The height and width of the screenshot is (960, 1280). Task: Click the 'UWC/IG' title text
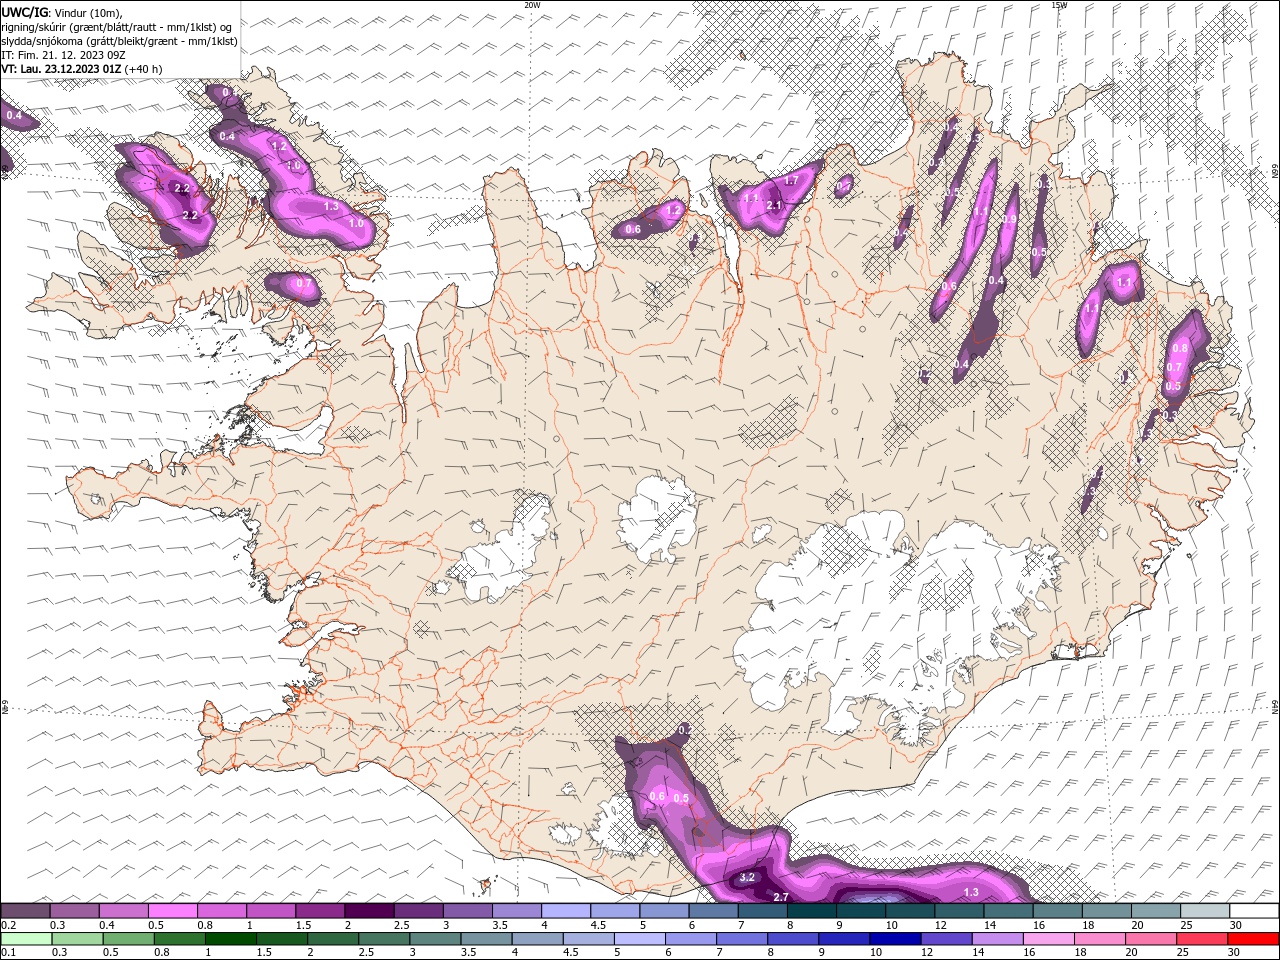[24, 12]
